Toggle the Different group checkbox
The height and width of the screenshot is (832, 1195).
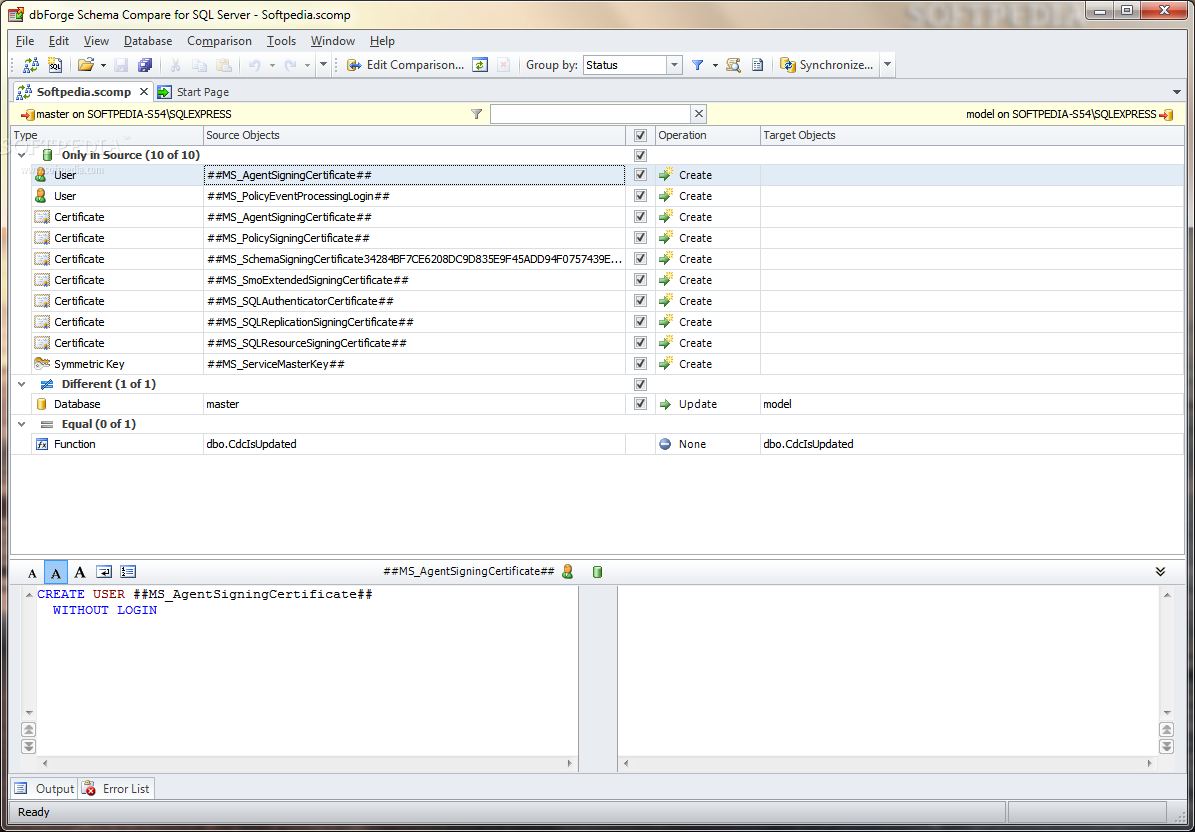click(640, 385)
